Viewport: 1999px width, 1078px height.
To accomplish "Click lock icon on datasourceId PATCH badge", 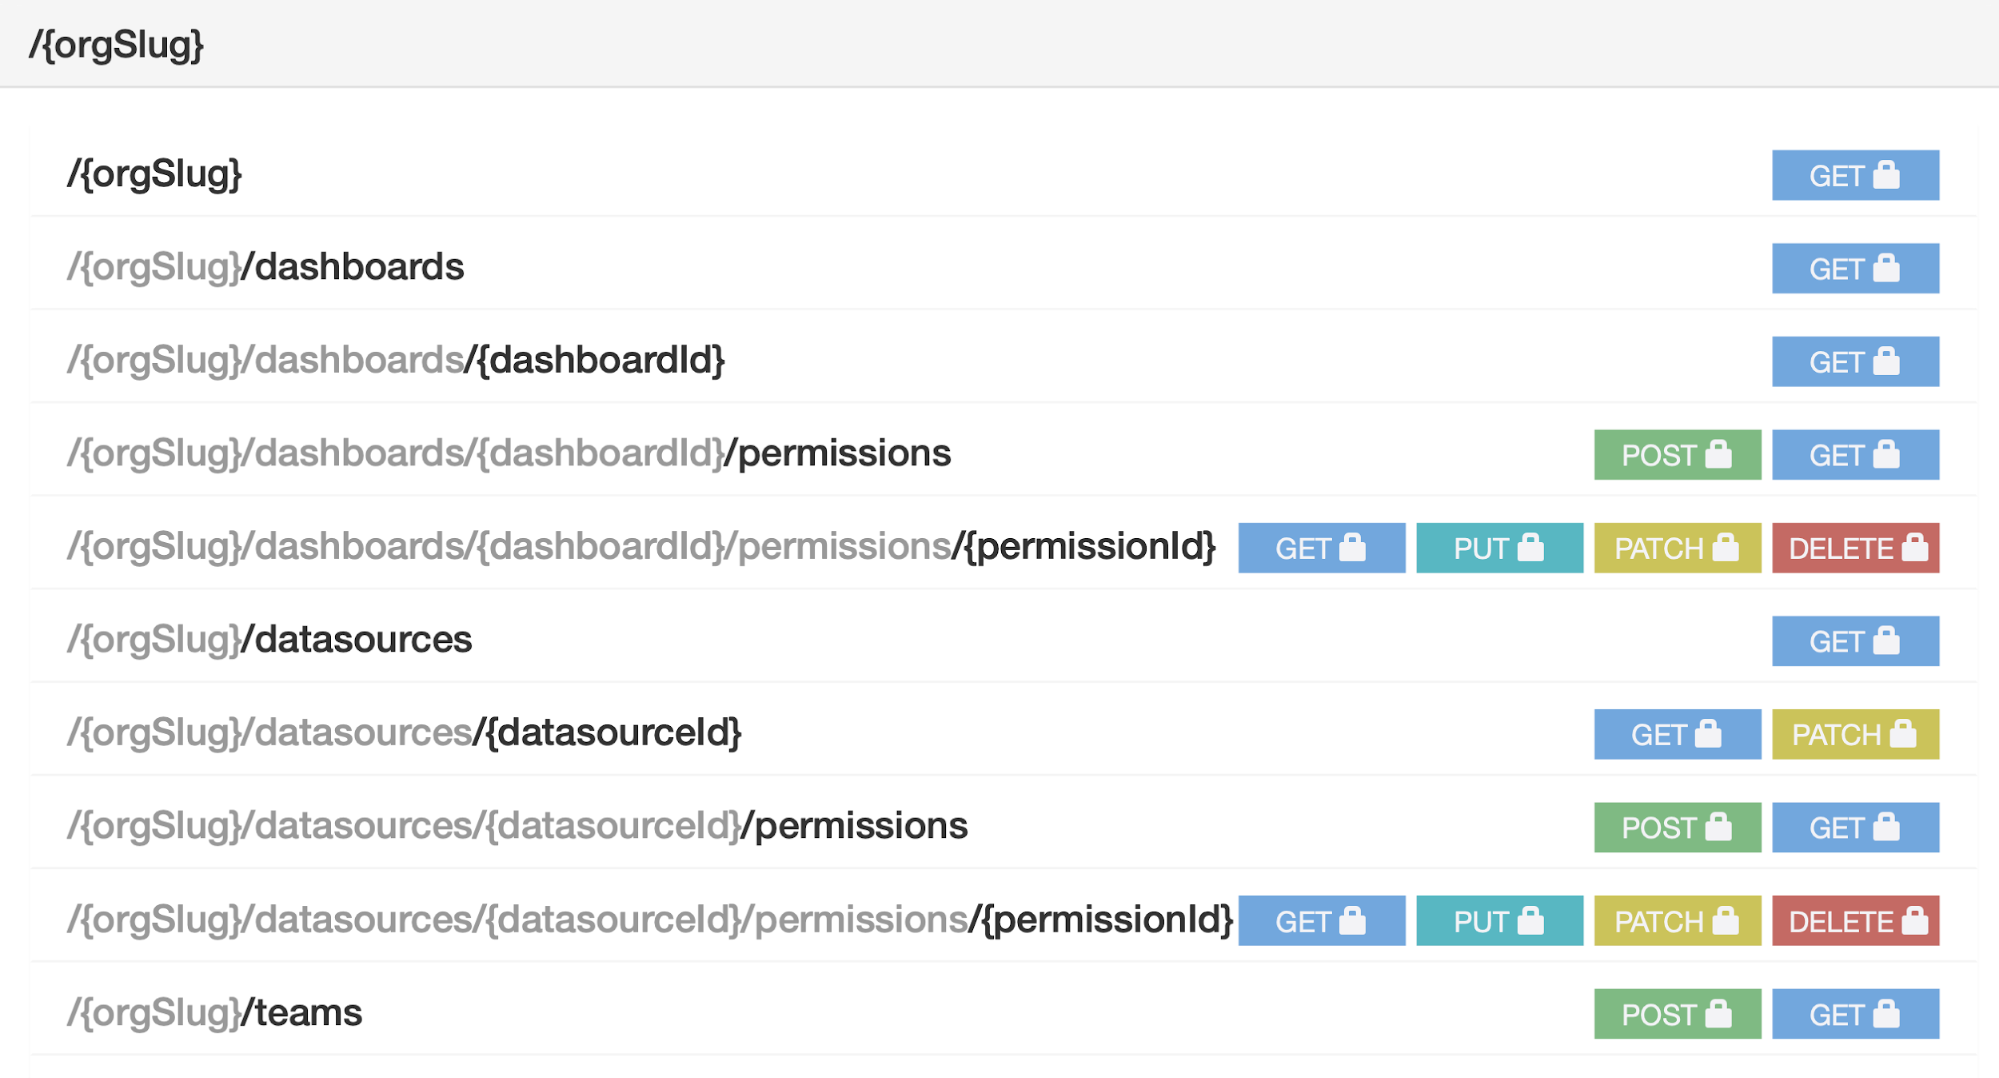I will click(1903, 733).
